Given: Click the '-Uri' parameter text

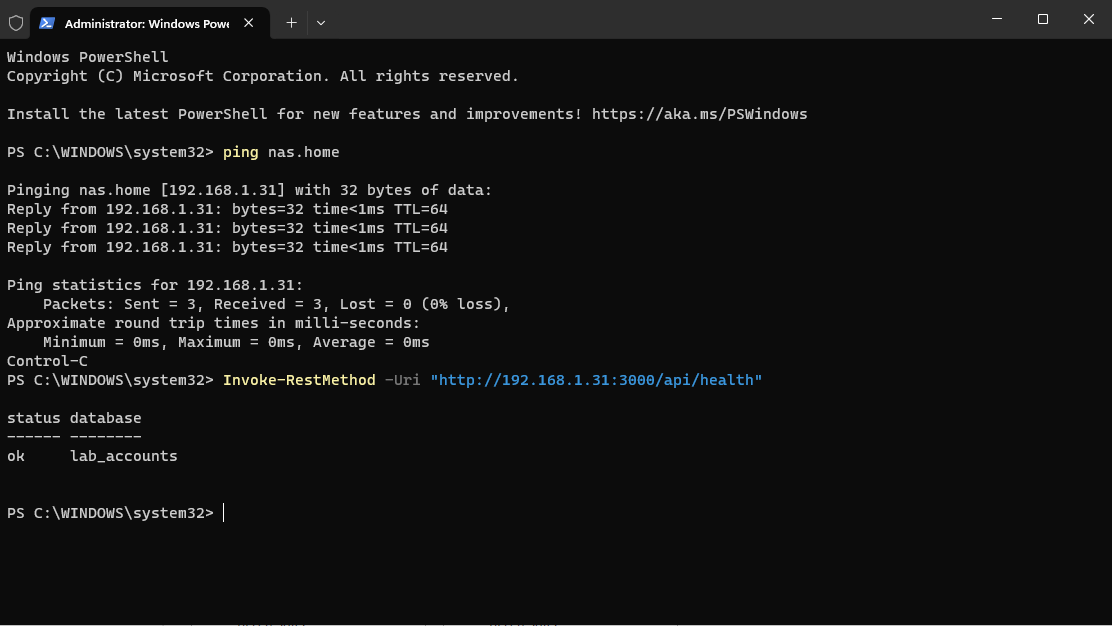Looking at the screenshot, I should tap(402, 380).
